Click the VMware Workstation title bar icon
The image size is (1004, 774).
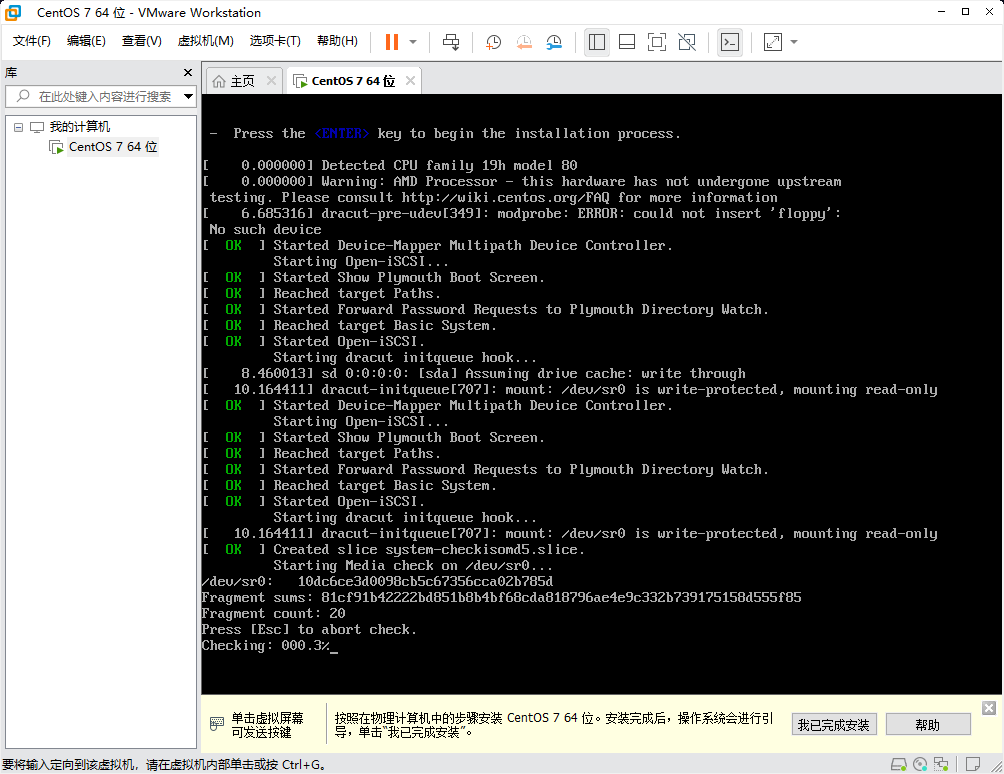[x=13, y=12]
